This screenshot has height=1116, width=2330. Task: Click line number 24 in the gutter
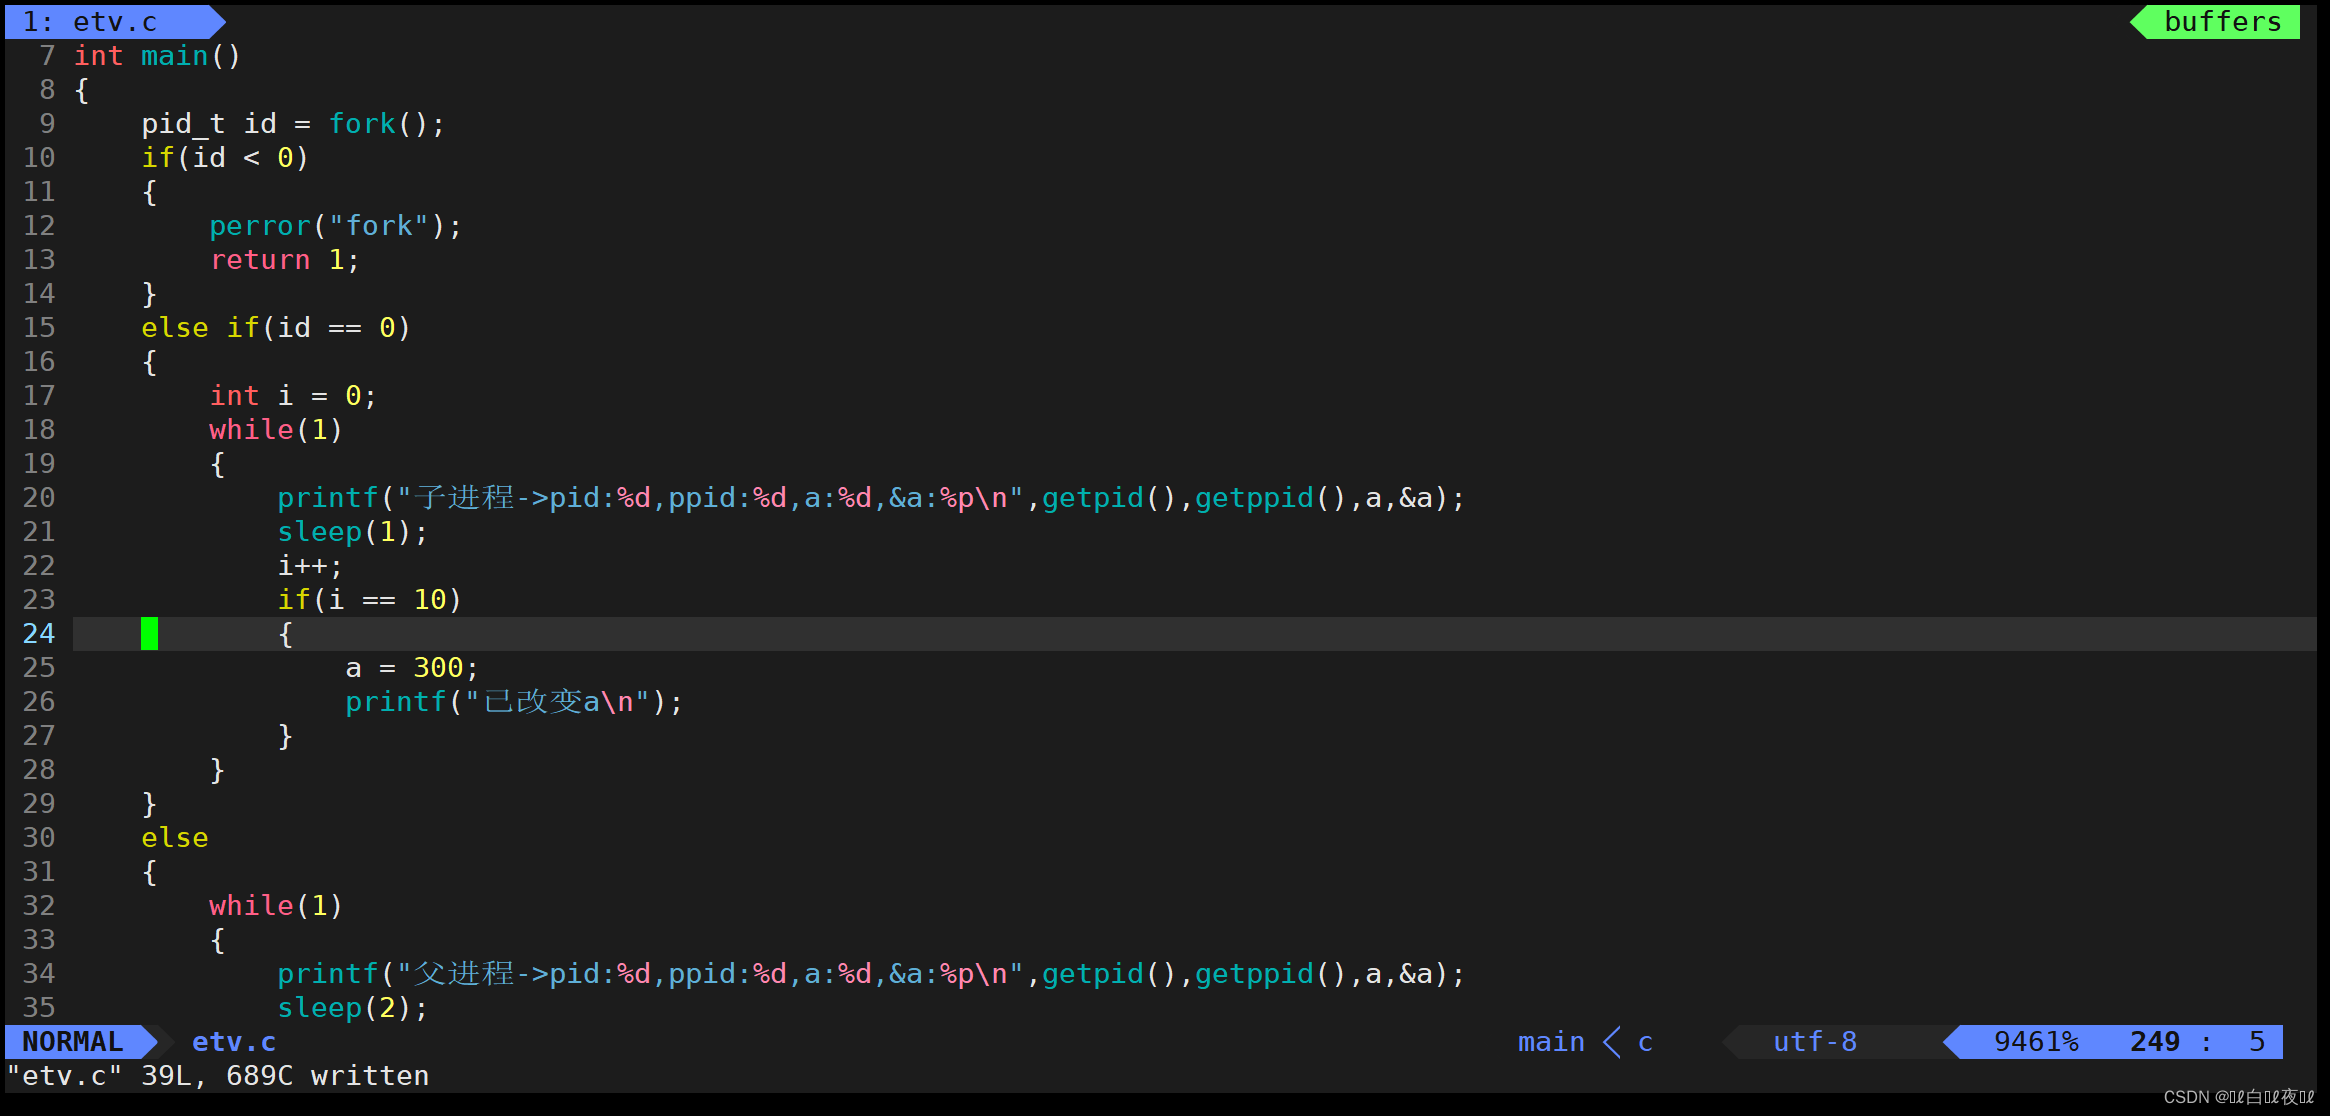(39, 634)
